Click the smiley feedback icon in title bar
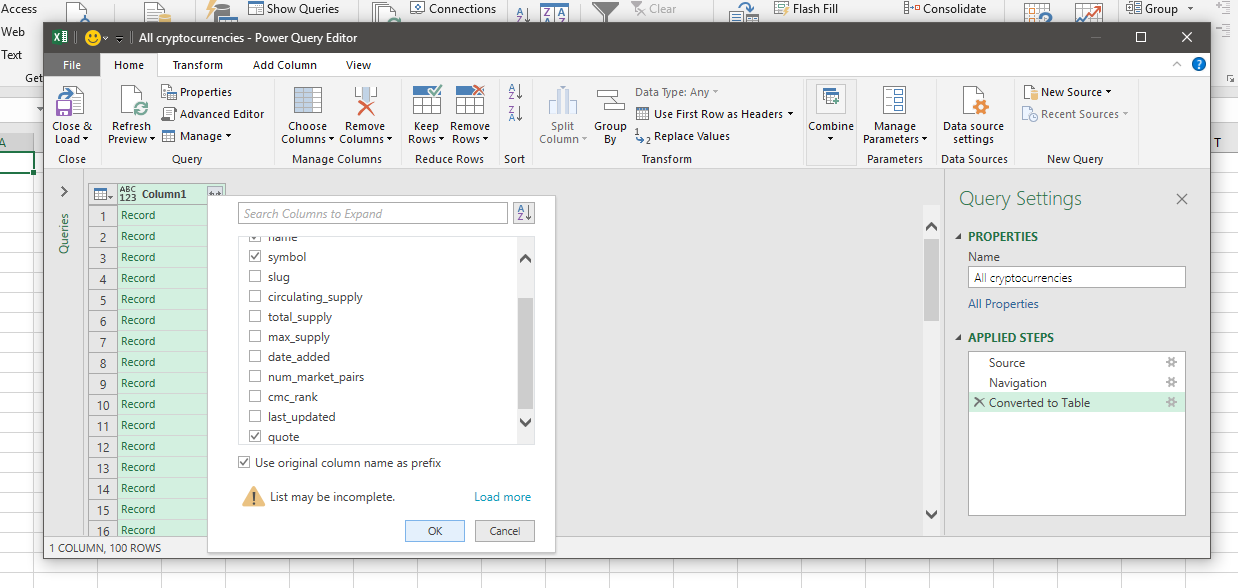Screen dimensions: 1238x588 click(x=93, y=37)
